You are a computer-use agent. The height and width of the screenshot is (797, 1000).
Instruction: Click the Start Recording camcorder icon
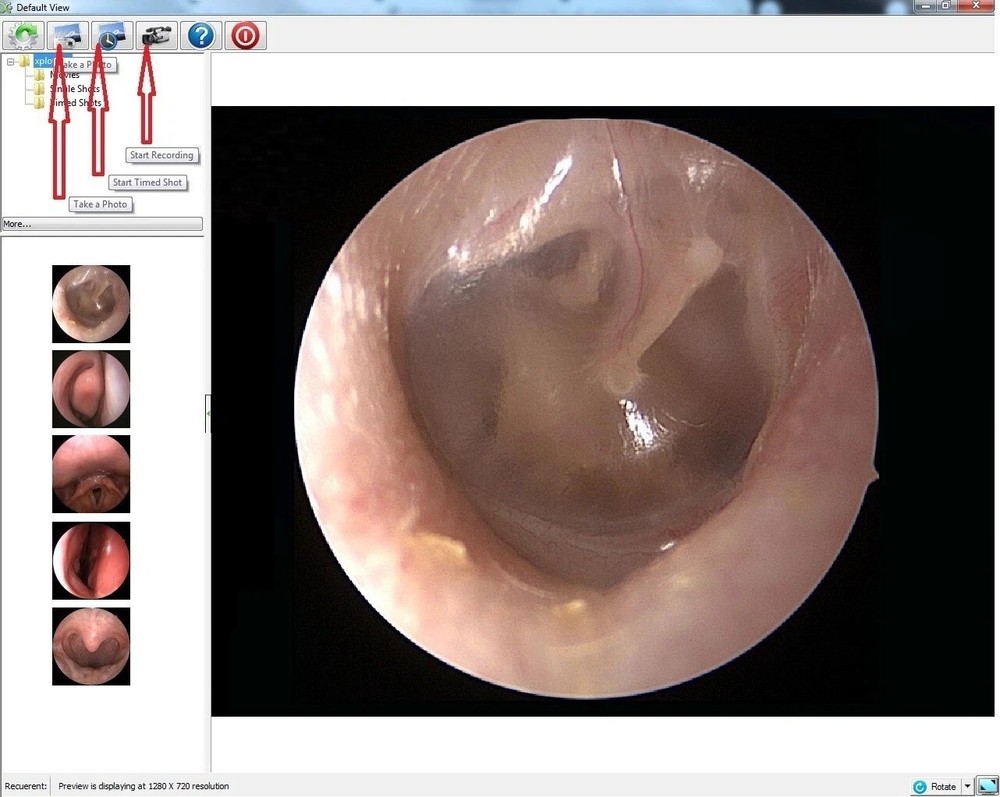(155, 35)
